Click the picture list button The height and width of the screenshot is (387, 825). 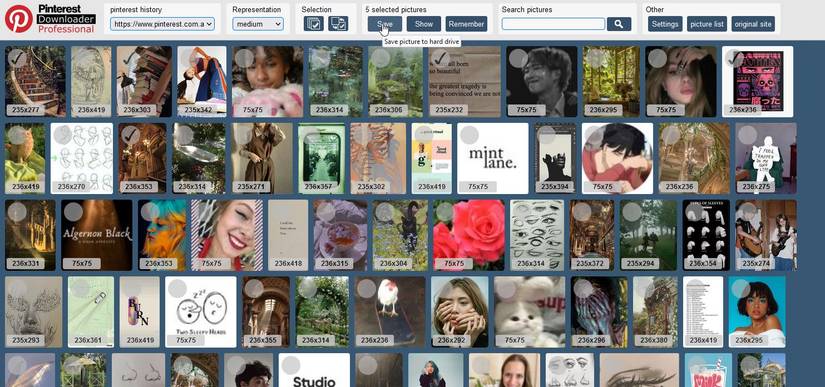pyautogui.click(x=707, y=24)
